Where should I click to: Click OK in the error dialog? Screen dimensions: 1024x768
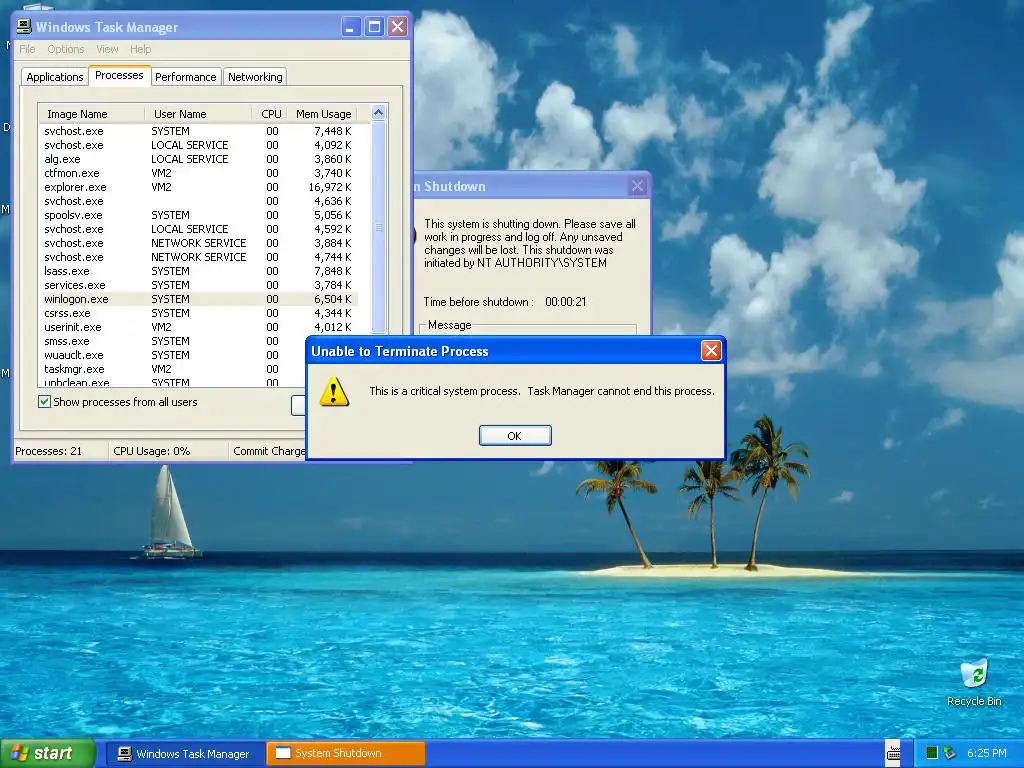coord(515,436)
